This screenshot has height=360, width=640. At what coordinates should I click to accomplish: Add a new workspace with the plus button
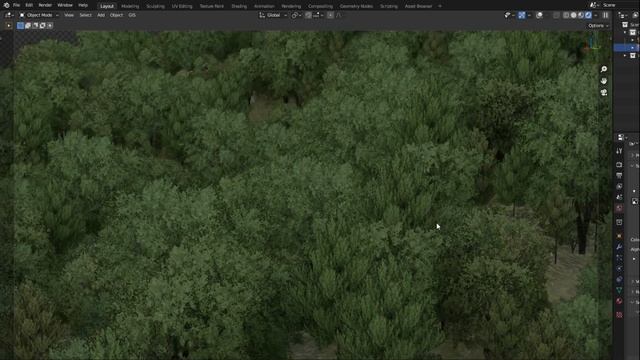click(440, 6)
